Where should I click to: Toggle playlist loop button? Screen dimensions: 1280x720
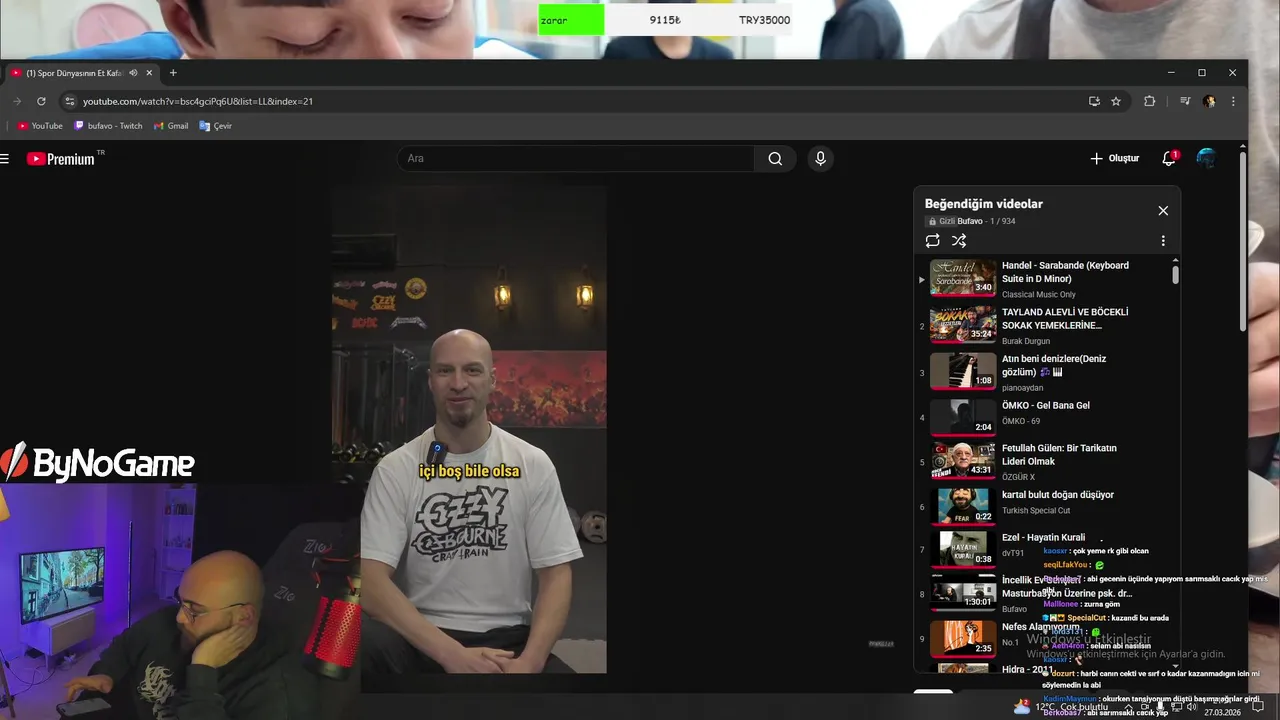click(x=932, y=240)
